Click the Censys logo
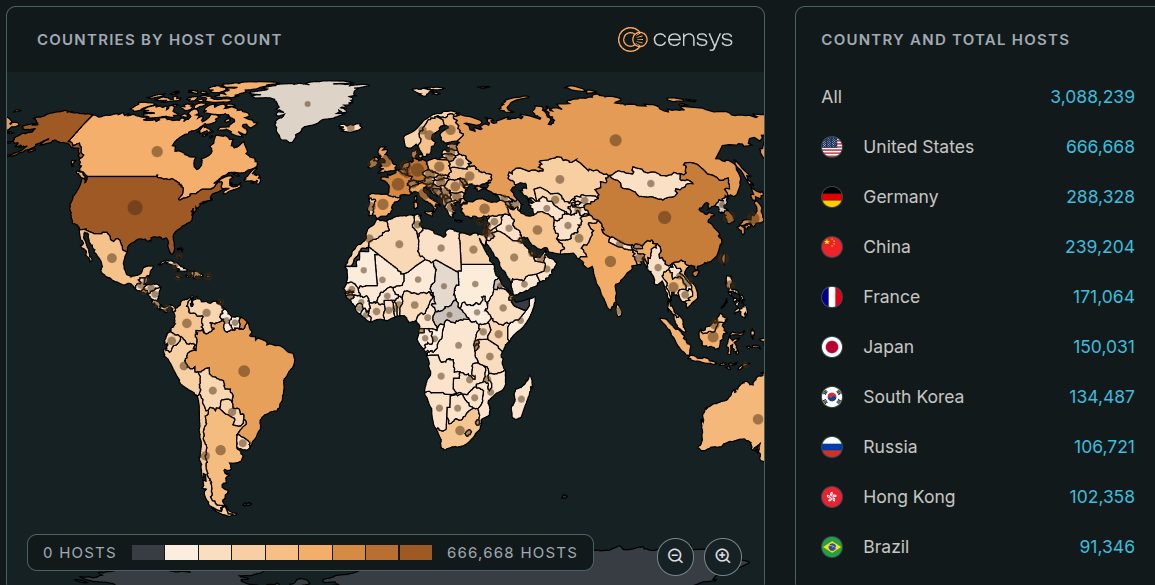1155x585 pixels. pyautogui.click(x=675, y=39)
